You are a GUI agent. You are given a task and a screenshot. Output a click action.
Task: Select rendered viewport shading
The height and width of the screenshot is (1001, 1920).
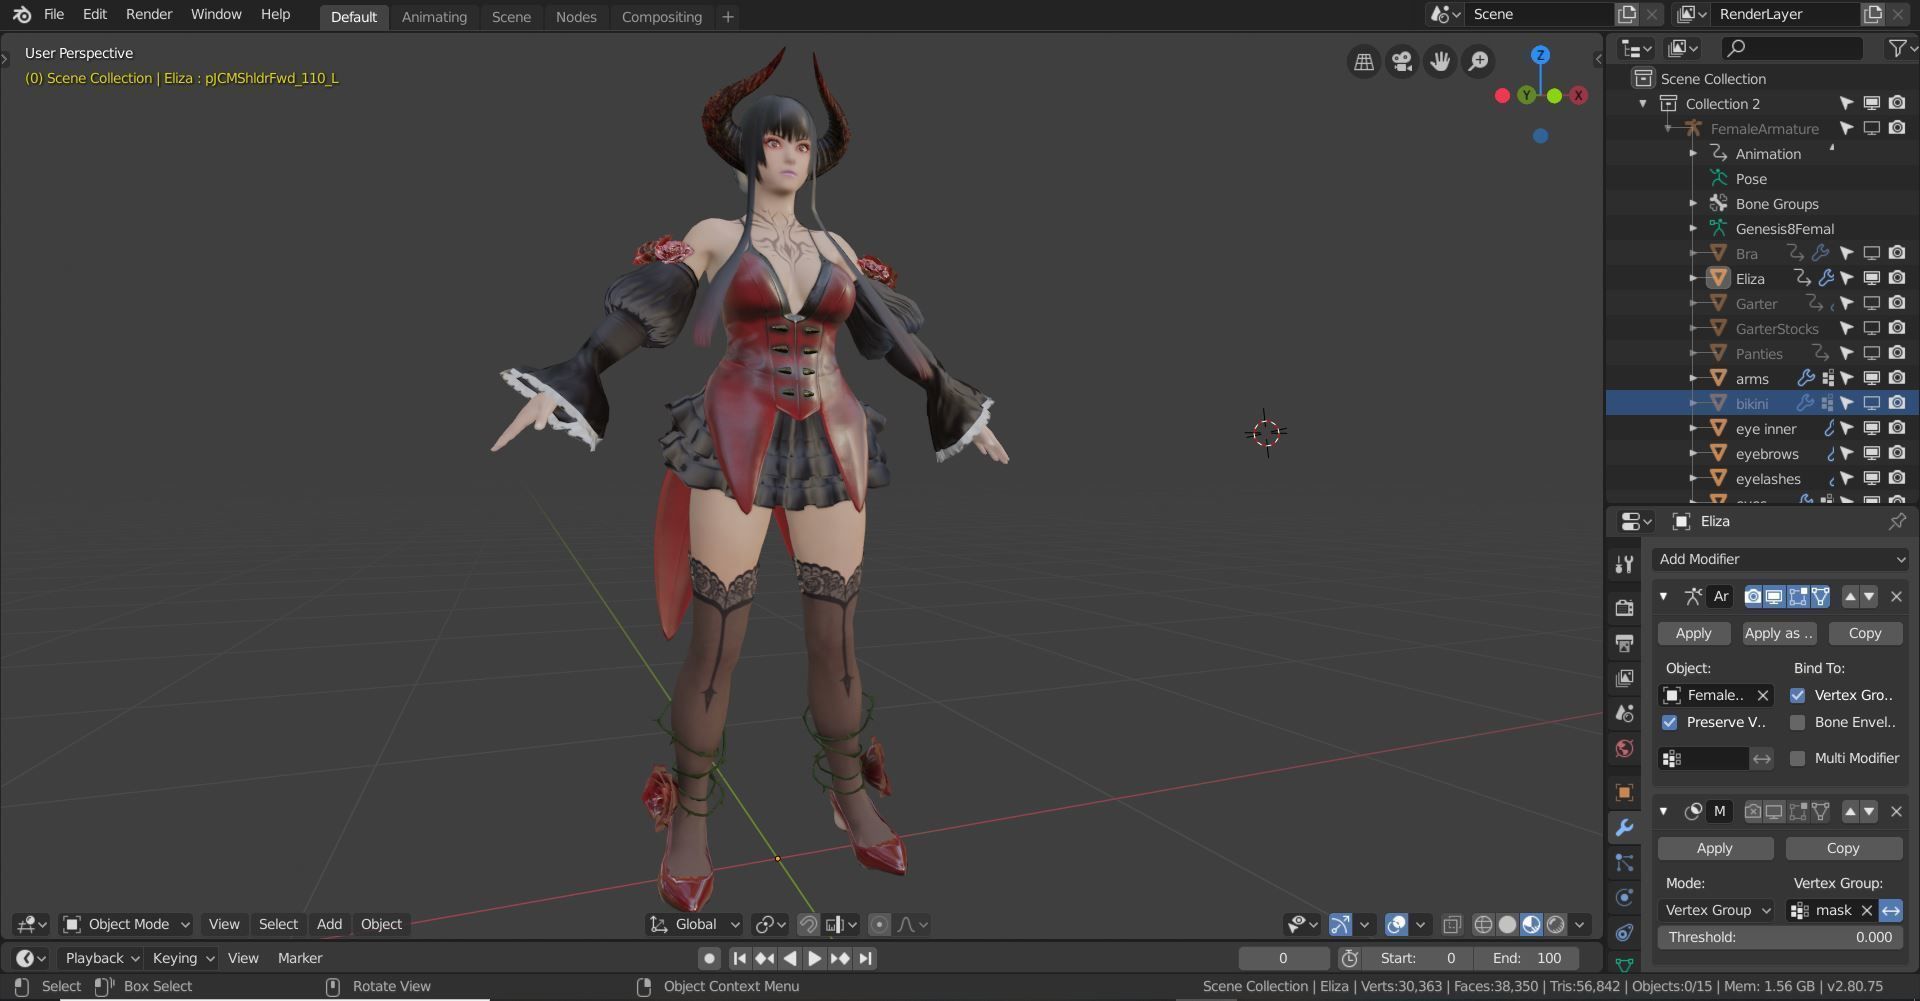[x=1556, y=924]
